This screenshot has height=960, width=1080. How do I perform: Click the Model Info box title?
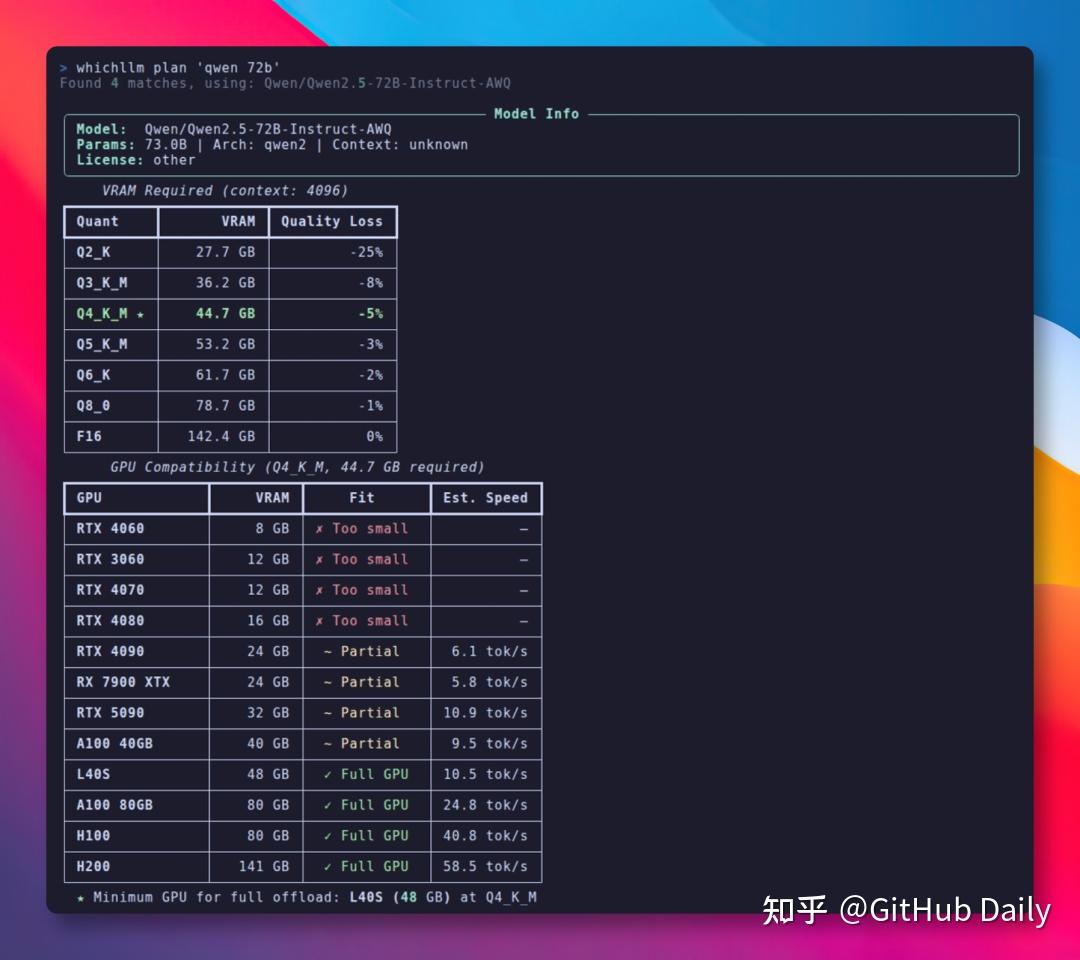[537, 114]
